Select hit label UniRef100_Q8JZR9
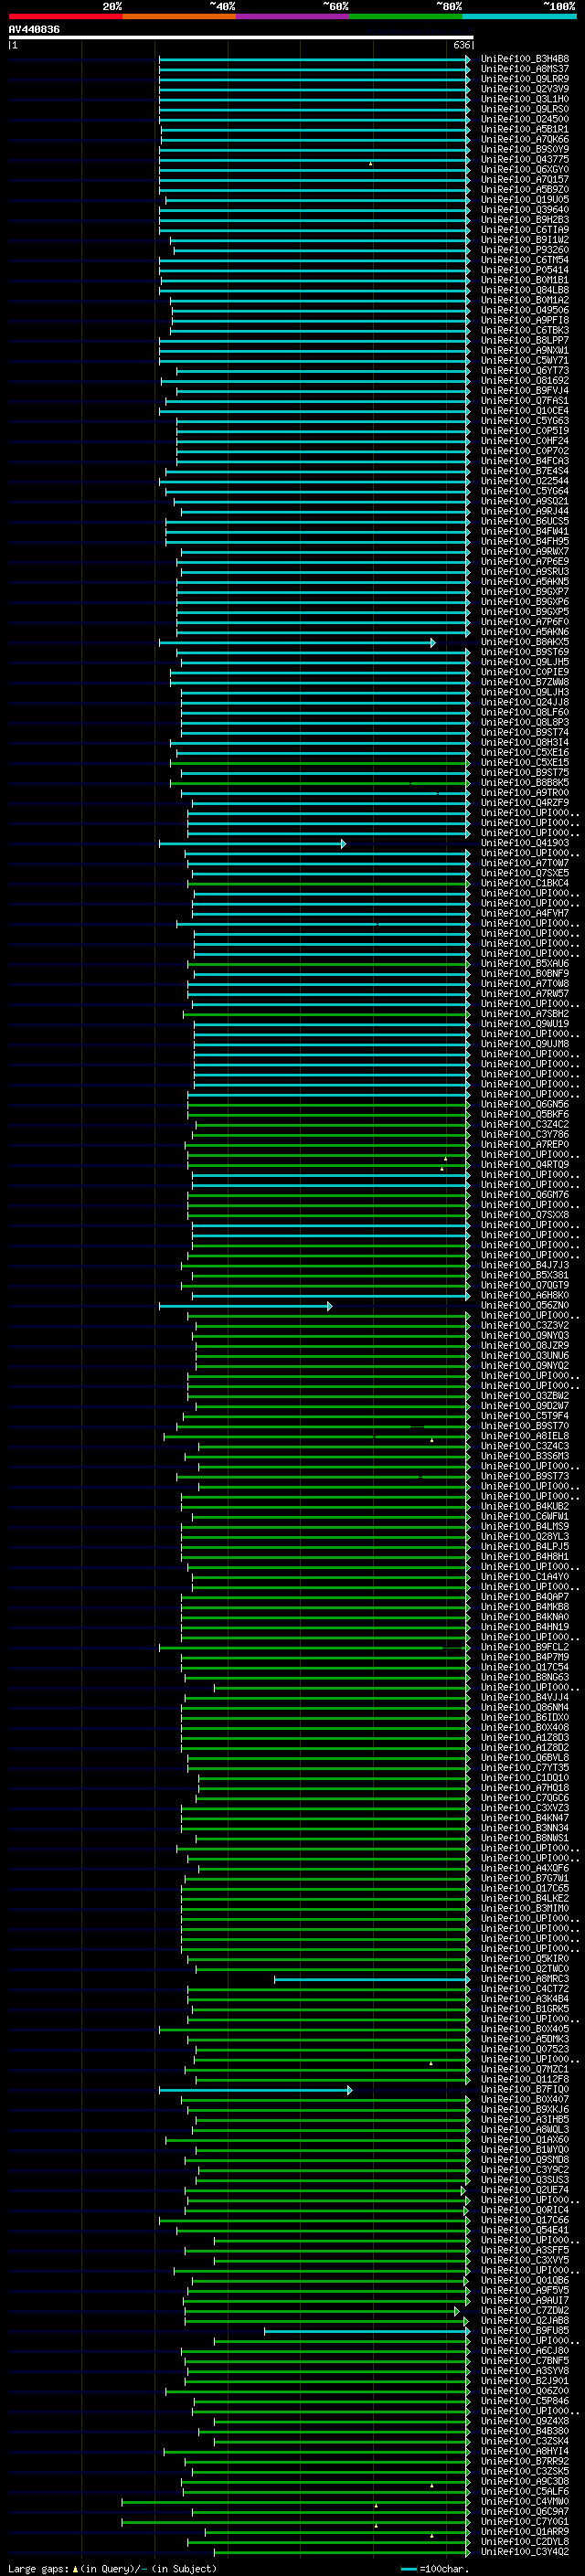This screenshot has height=2576, width=585. (x=525, y=1345)
